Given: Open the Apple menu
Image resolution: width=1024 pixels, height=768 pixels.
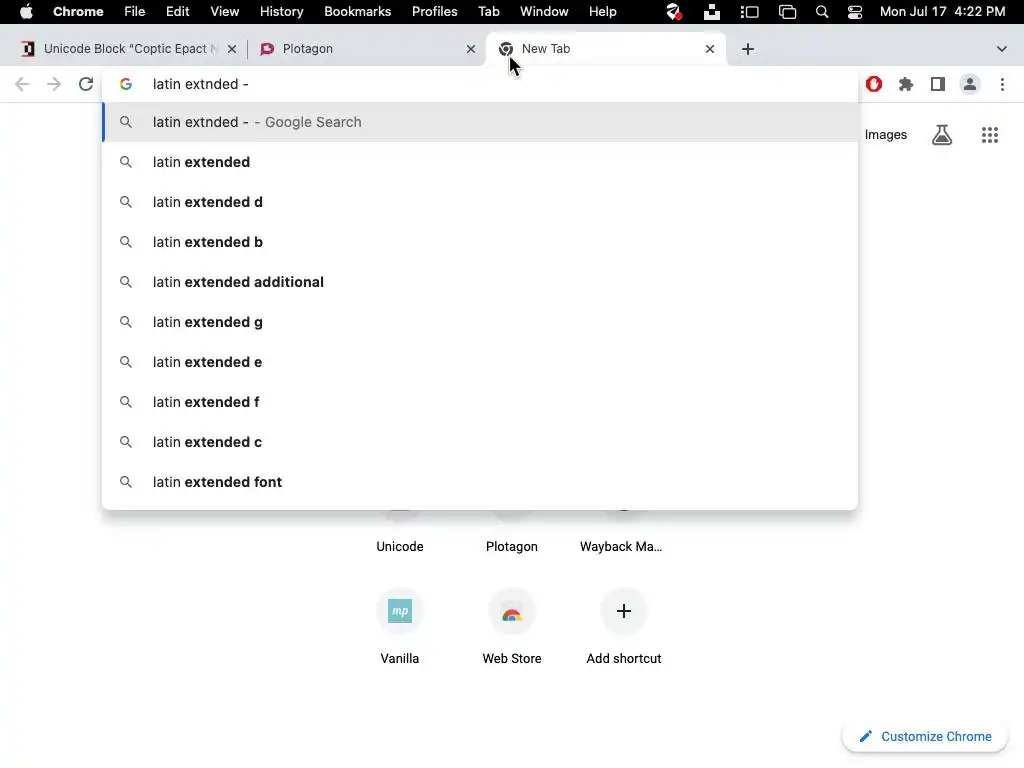Looking at the screenshot, I should pos(26,12).
